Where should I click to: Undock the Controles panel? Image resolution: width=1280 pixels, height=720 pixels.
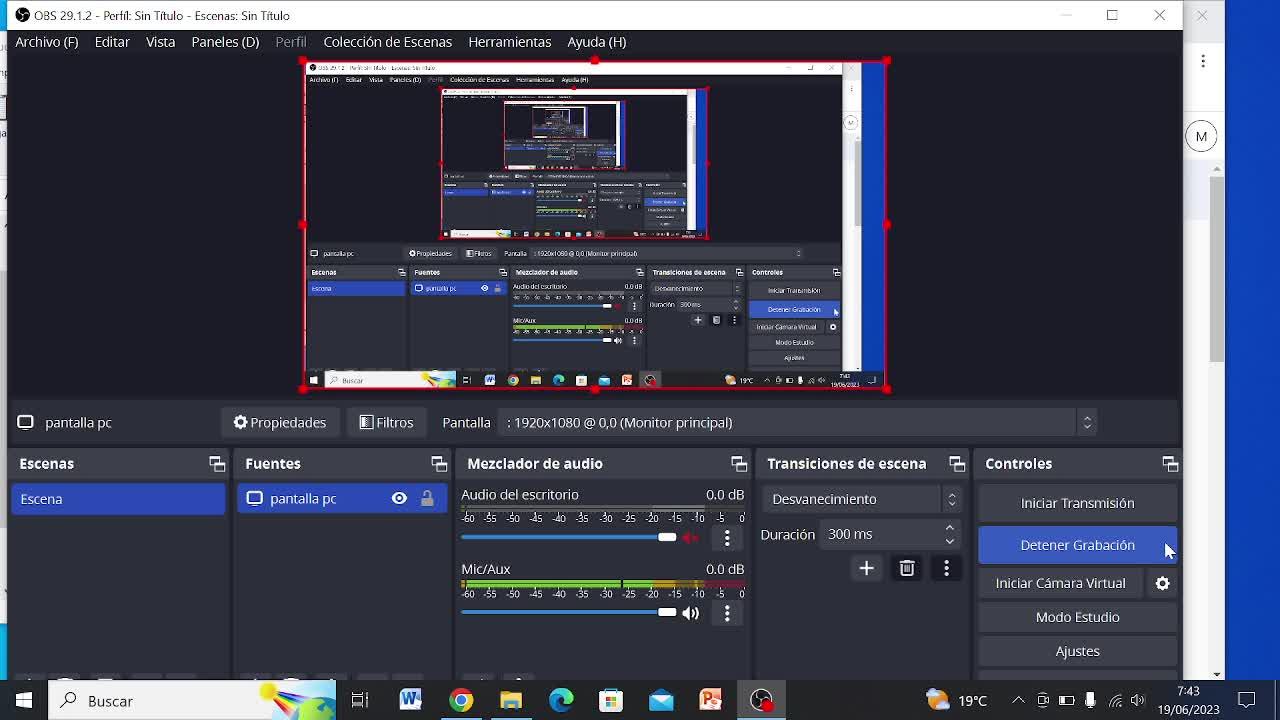tap(1170, 464)
